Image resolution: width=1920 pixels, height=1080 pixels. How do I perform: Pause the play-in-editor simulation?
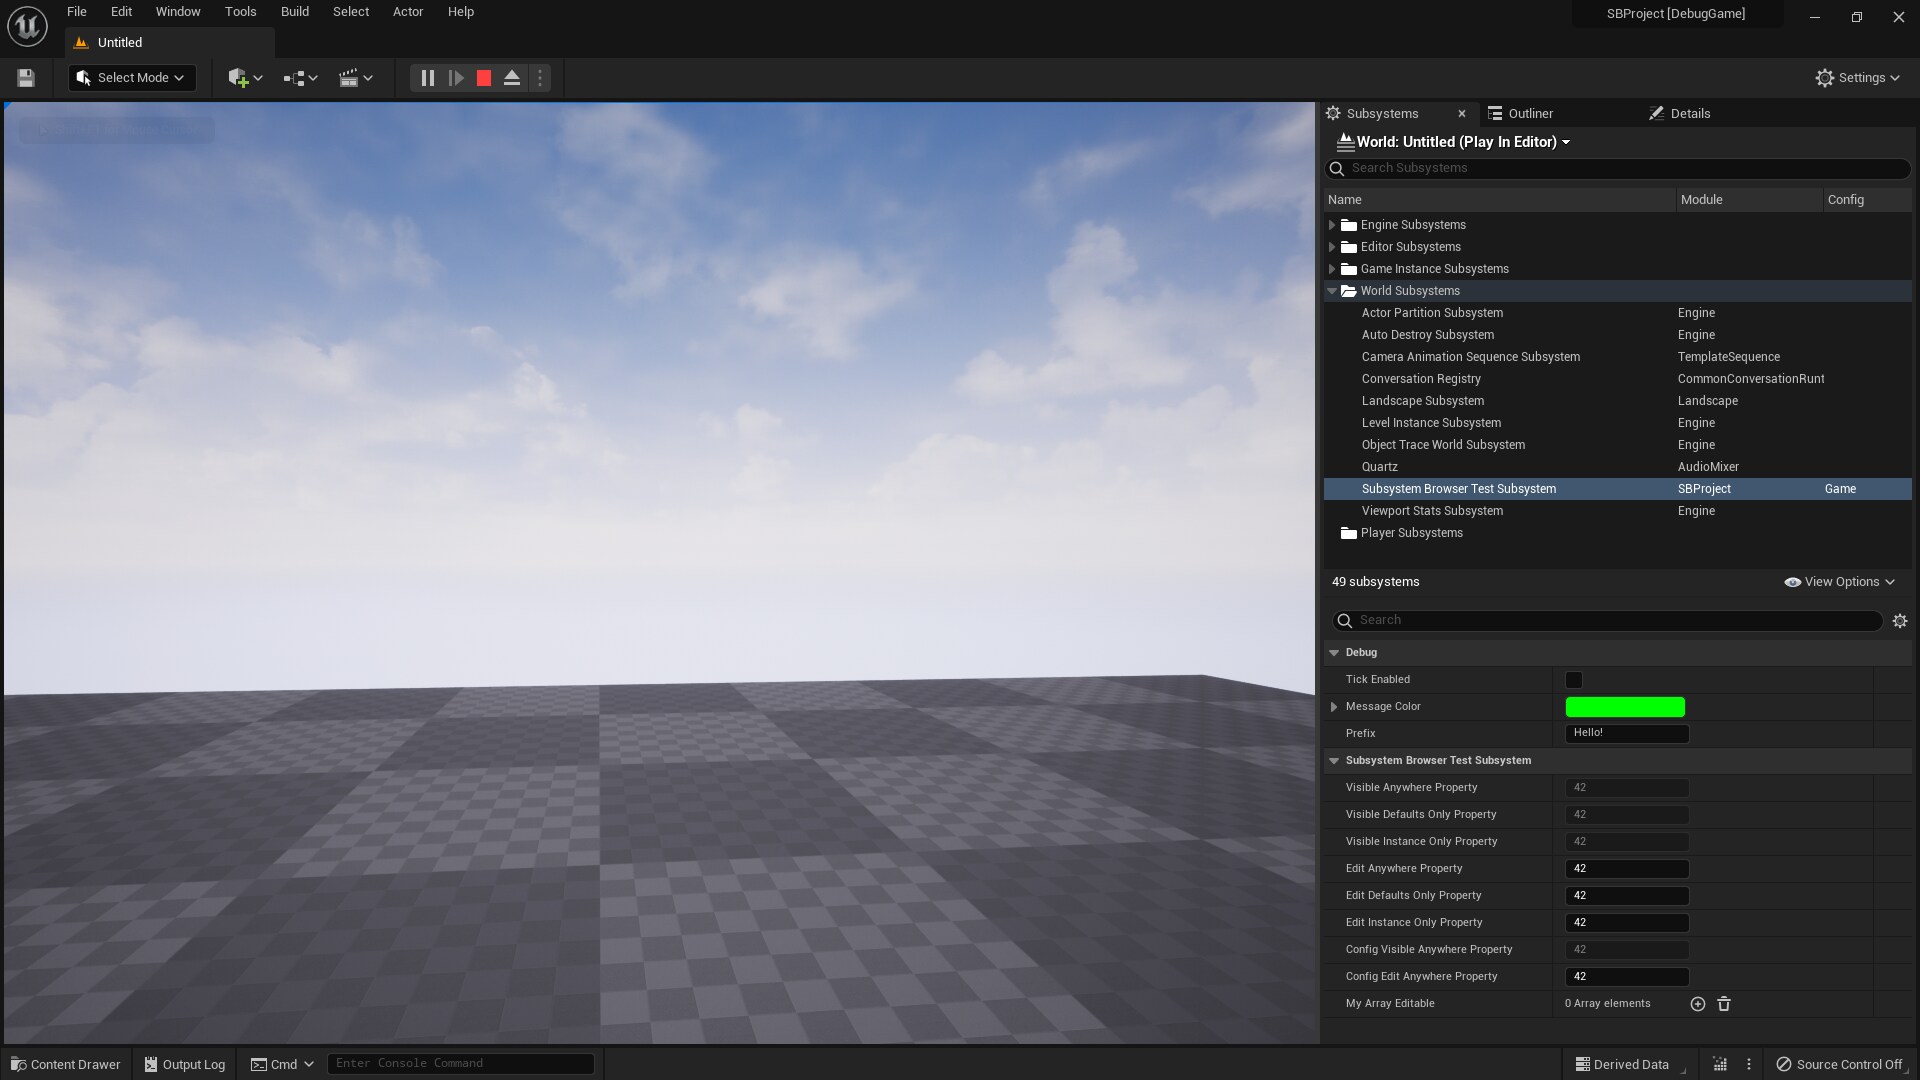click(427, 78)
